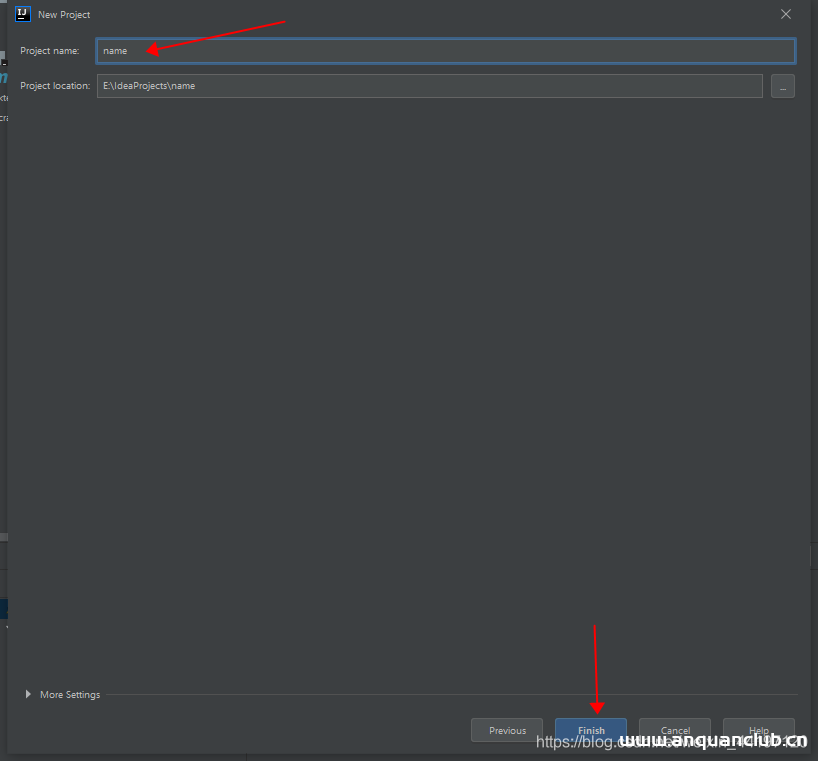Screen dimensions: 818x761
Task: Click the empty dialog body area
Action: coord(400,380)
